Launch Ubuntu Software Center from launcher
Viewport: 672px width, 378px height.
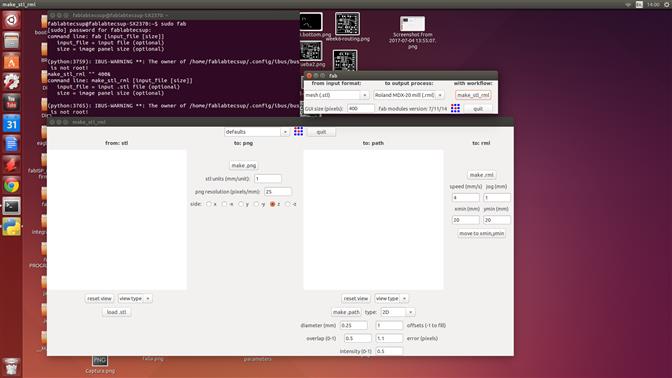(12, 62)
